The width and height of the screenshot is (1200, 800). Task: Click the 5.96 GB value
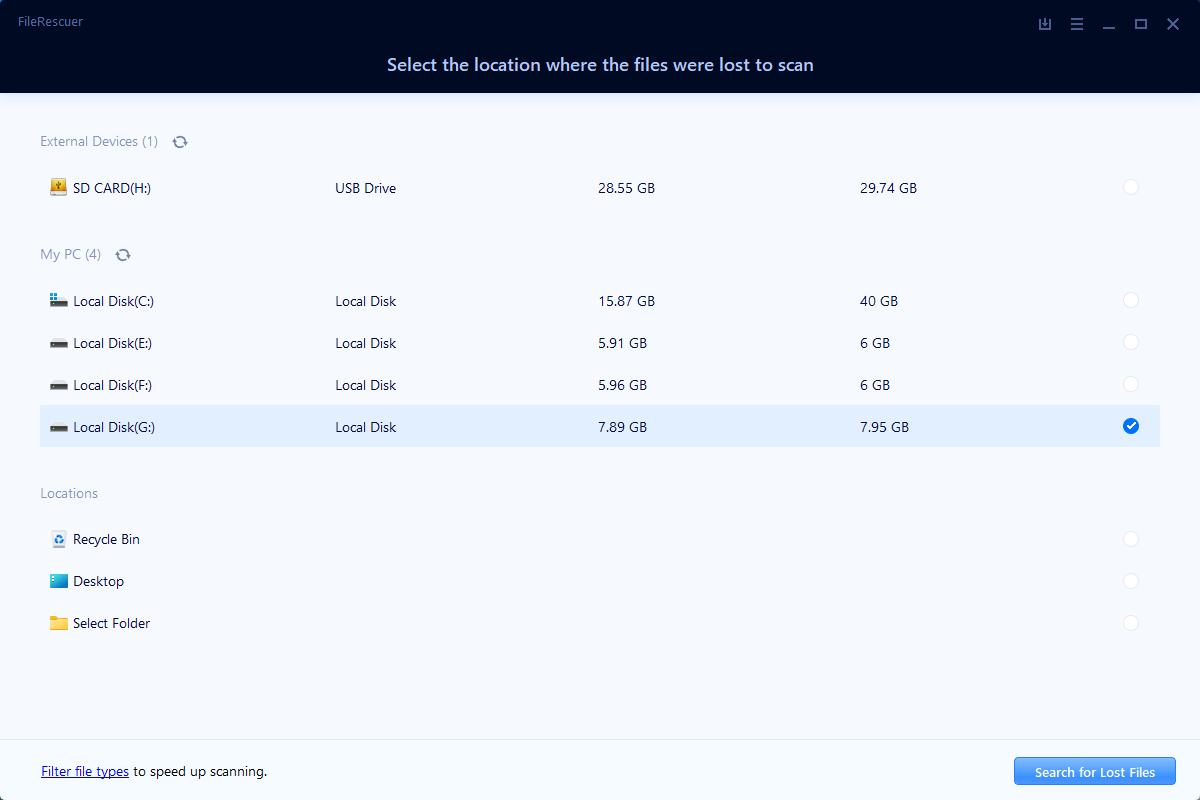click(622, 385)
